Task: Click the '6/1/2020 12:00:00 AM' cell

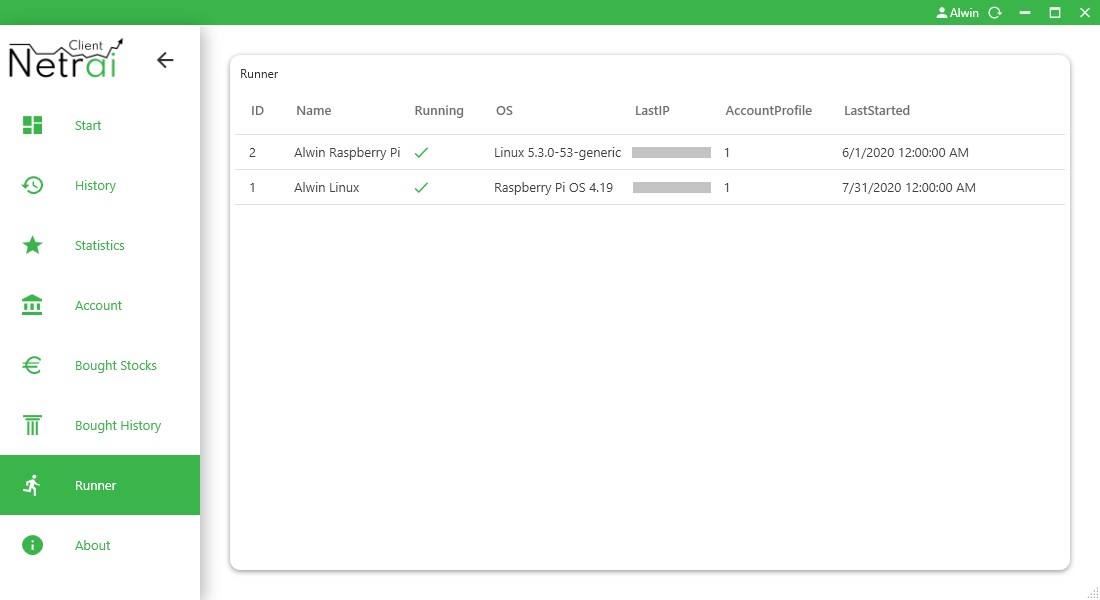Action: [906, 152]
